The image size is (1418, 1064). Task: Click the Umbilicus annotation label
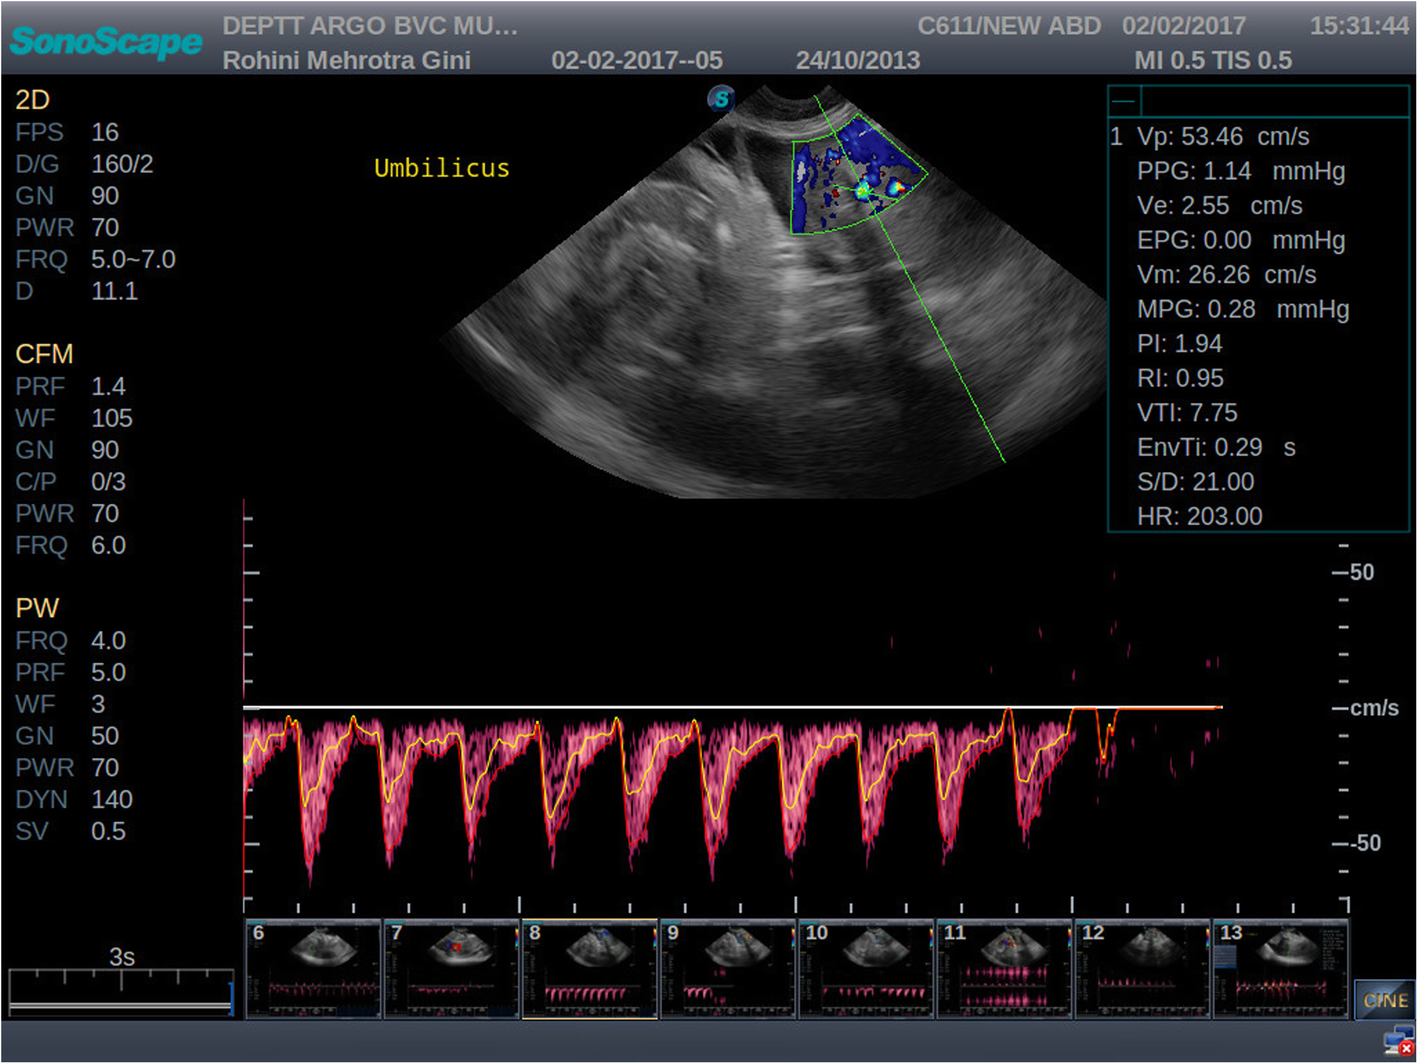[442, 168]
